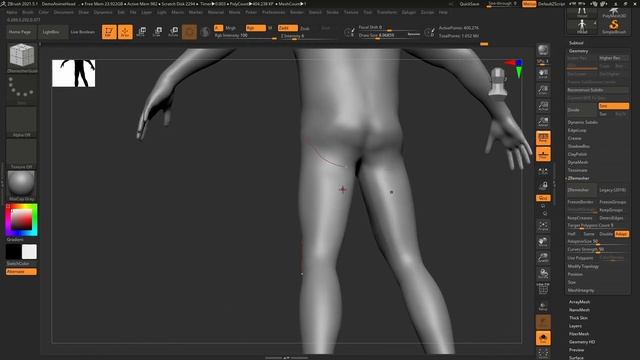Collapse the ZRemesher section header
Viewport: 640px width, 360px height.
tap(578, 178)
